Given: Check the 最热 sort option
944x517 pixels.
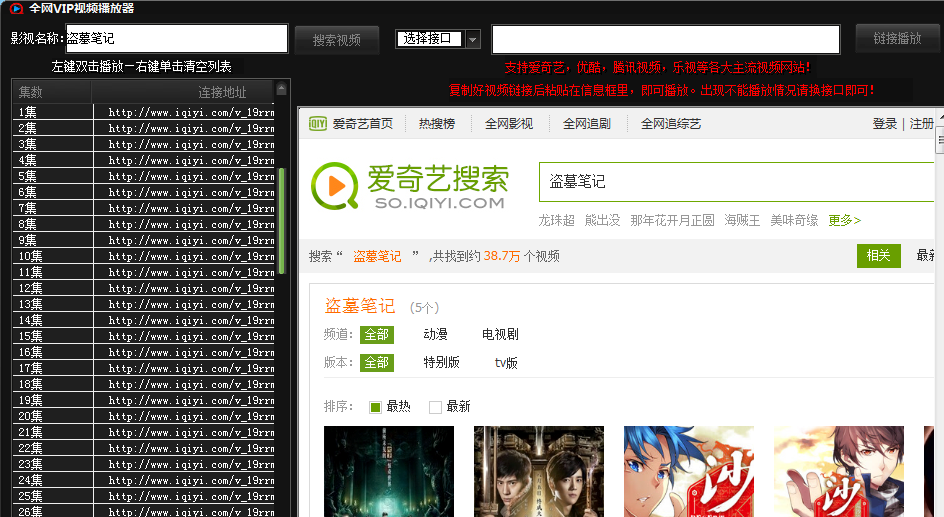Looking at the screenshot, I should (x=375, y=407).
